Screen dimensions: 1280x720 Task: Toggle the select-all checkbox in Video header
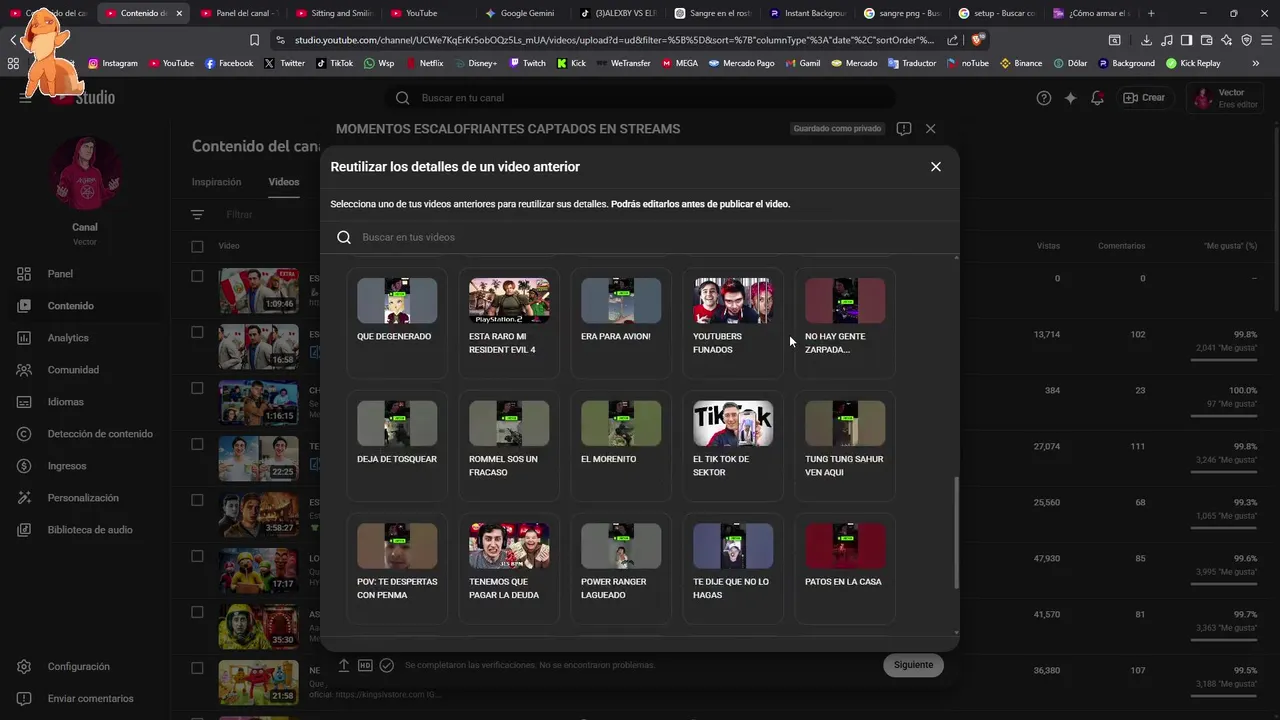coord(197,246)
